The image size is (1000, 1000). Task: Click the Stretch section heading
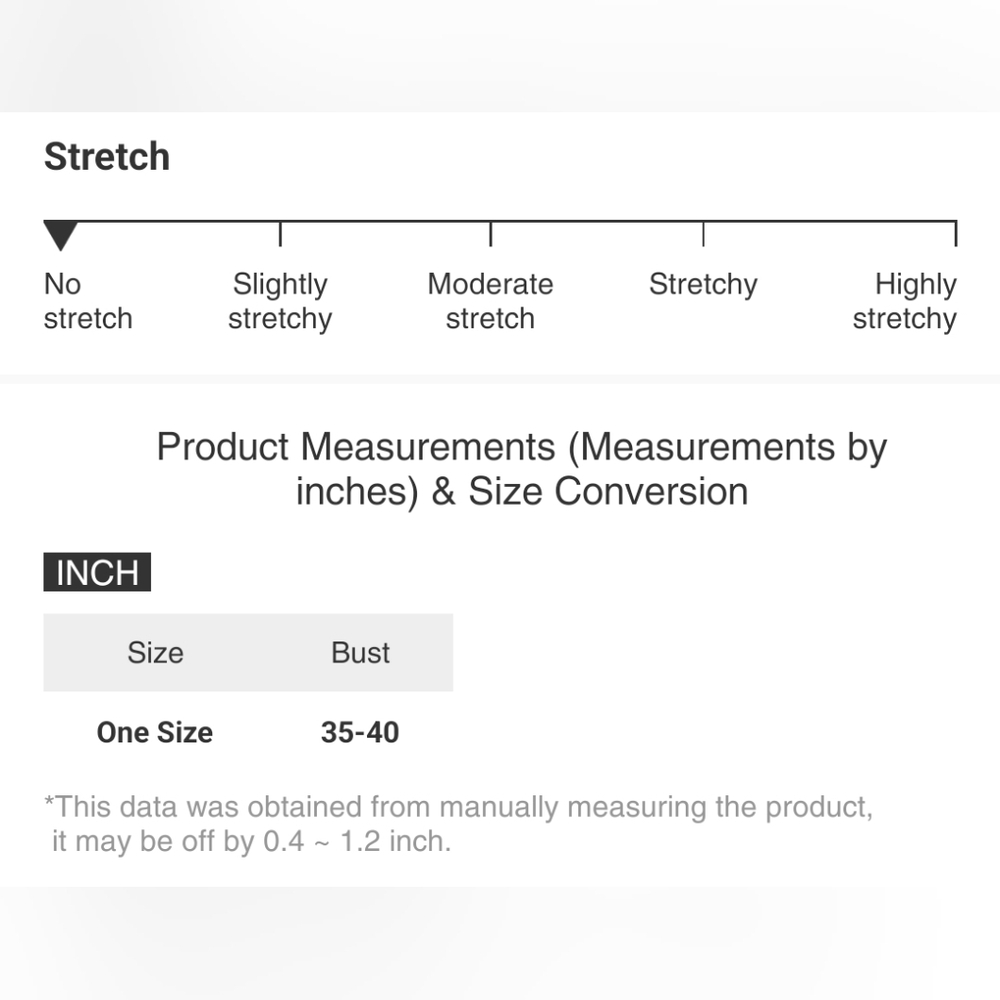[107, 157]
